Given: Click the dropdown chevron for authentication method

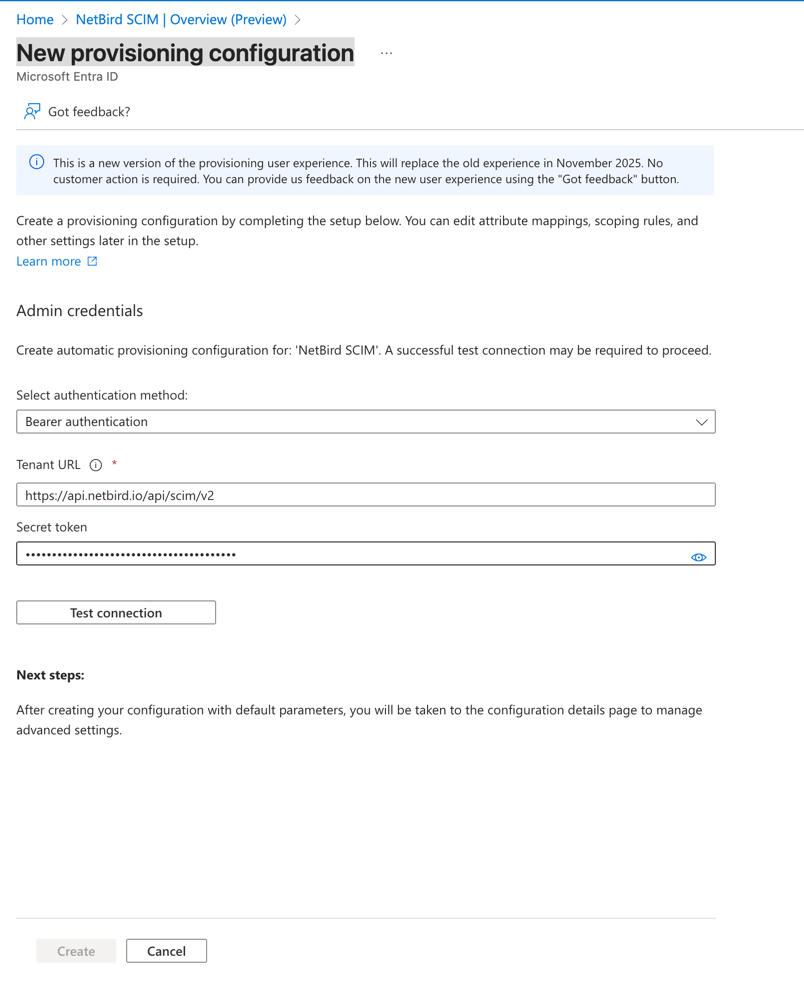Looking at the screenshot, I should [701, 421].
